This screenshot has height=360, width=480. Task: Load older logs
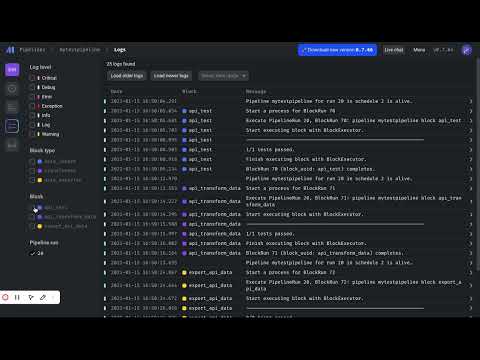(x=127, y=76)
